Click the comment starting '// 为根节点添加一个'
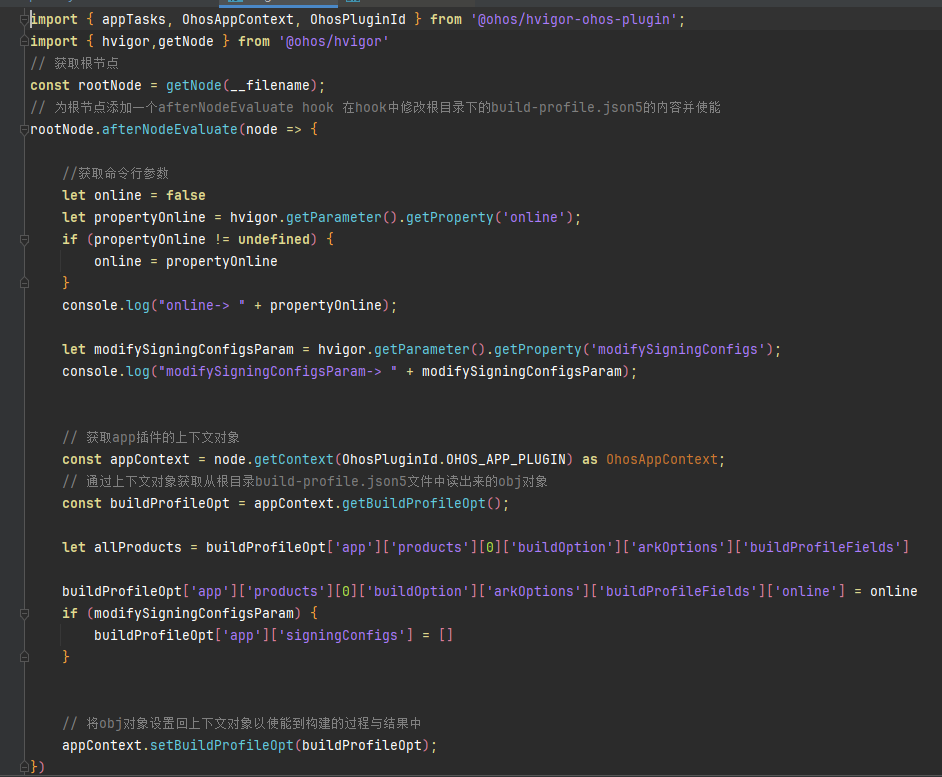The height and width of the screenshot is (777, 942). click(375, 108)
